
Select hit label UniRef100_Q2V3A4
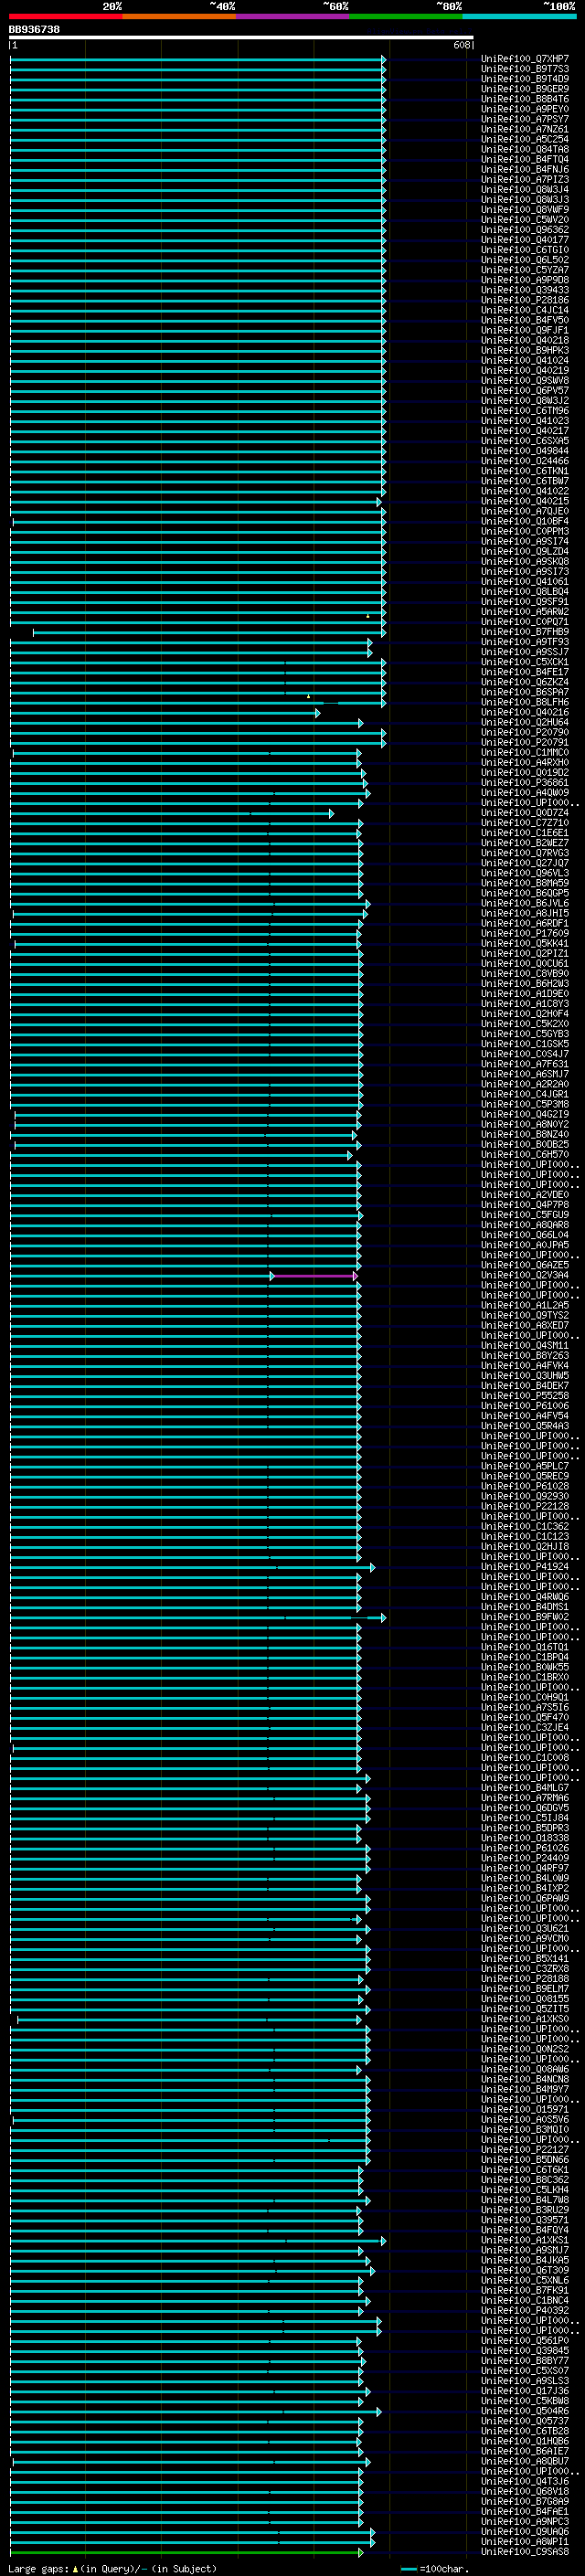pos(524,1275)
